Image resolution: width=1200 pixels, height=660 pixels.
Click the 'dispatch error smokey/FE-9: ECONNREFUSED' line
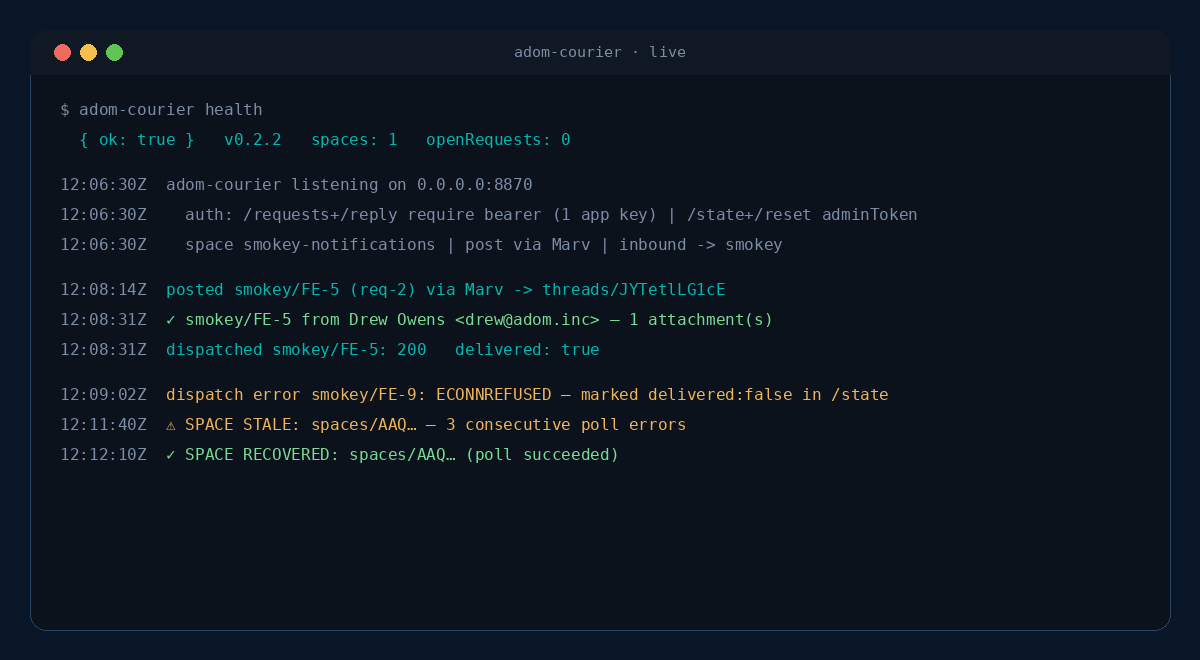[527, 395]
